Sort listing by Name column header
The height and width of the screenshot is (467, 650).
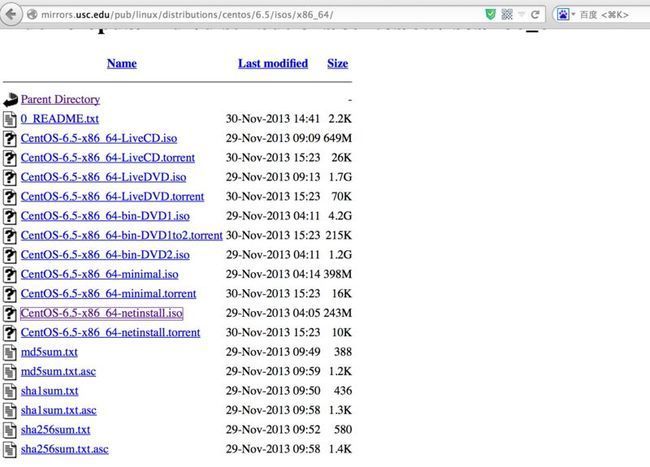coord(122,63)
